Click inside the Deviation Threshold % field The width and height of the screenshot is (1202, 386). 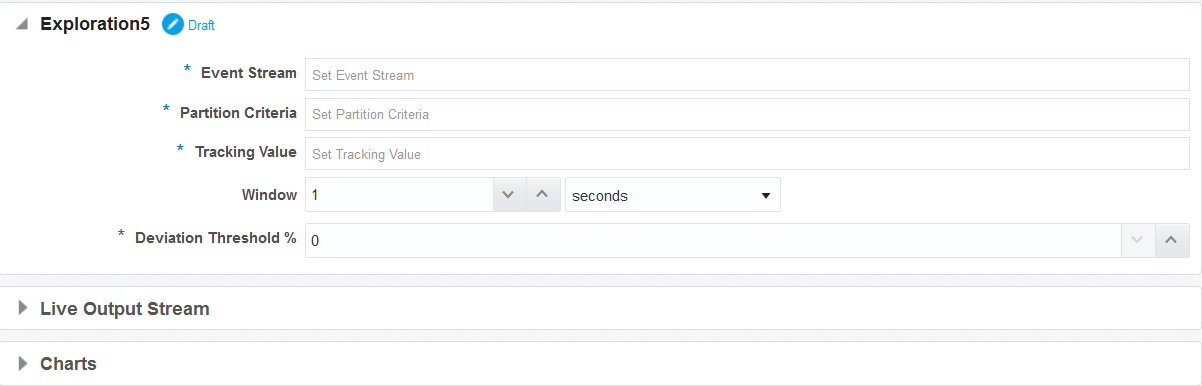point(713,240)
